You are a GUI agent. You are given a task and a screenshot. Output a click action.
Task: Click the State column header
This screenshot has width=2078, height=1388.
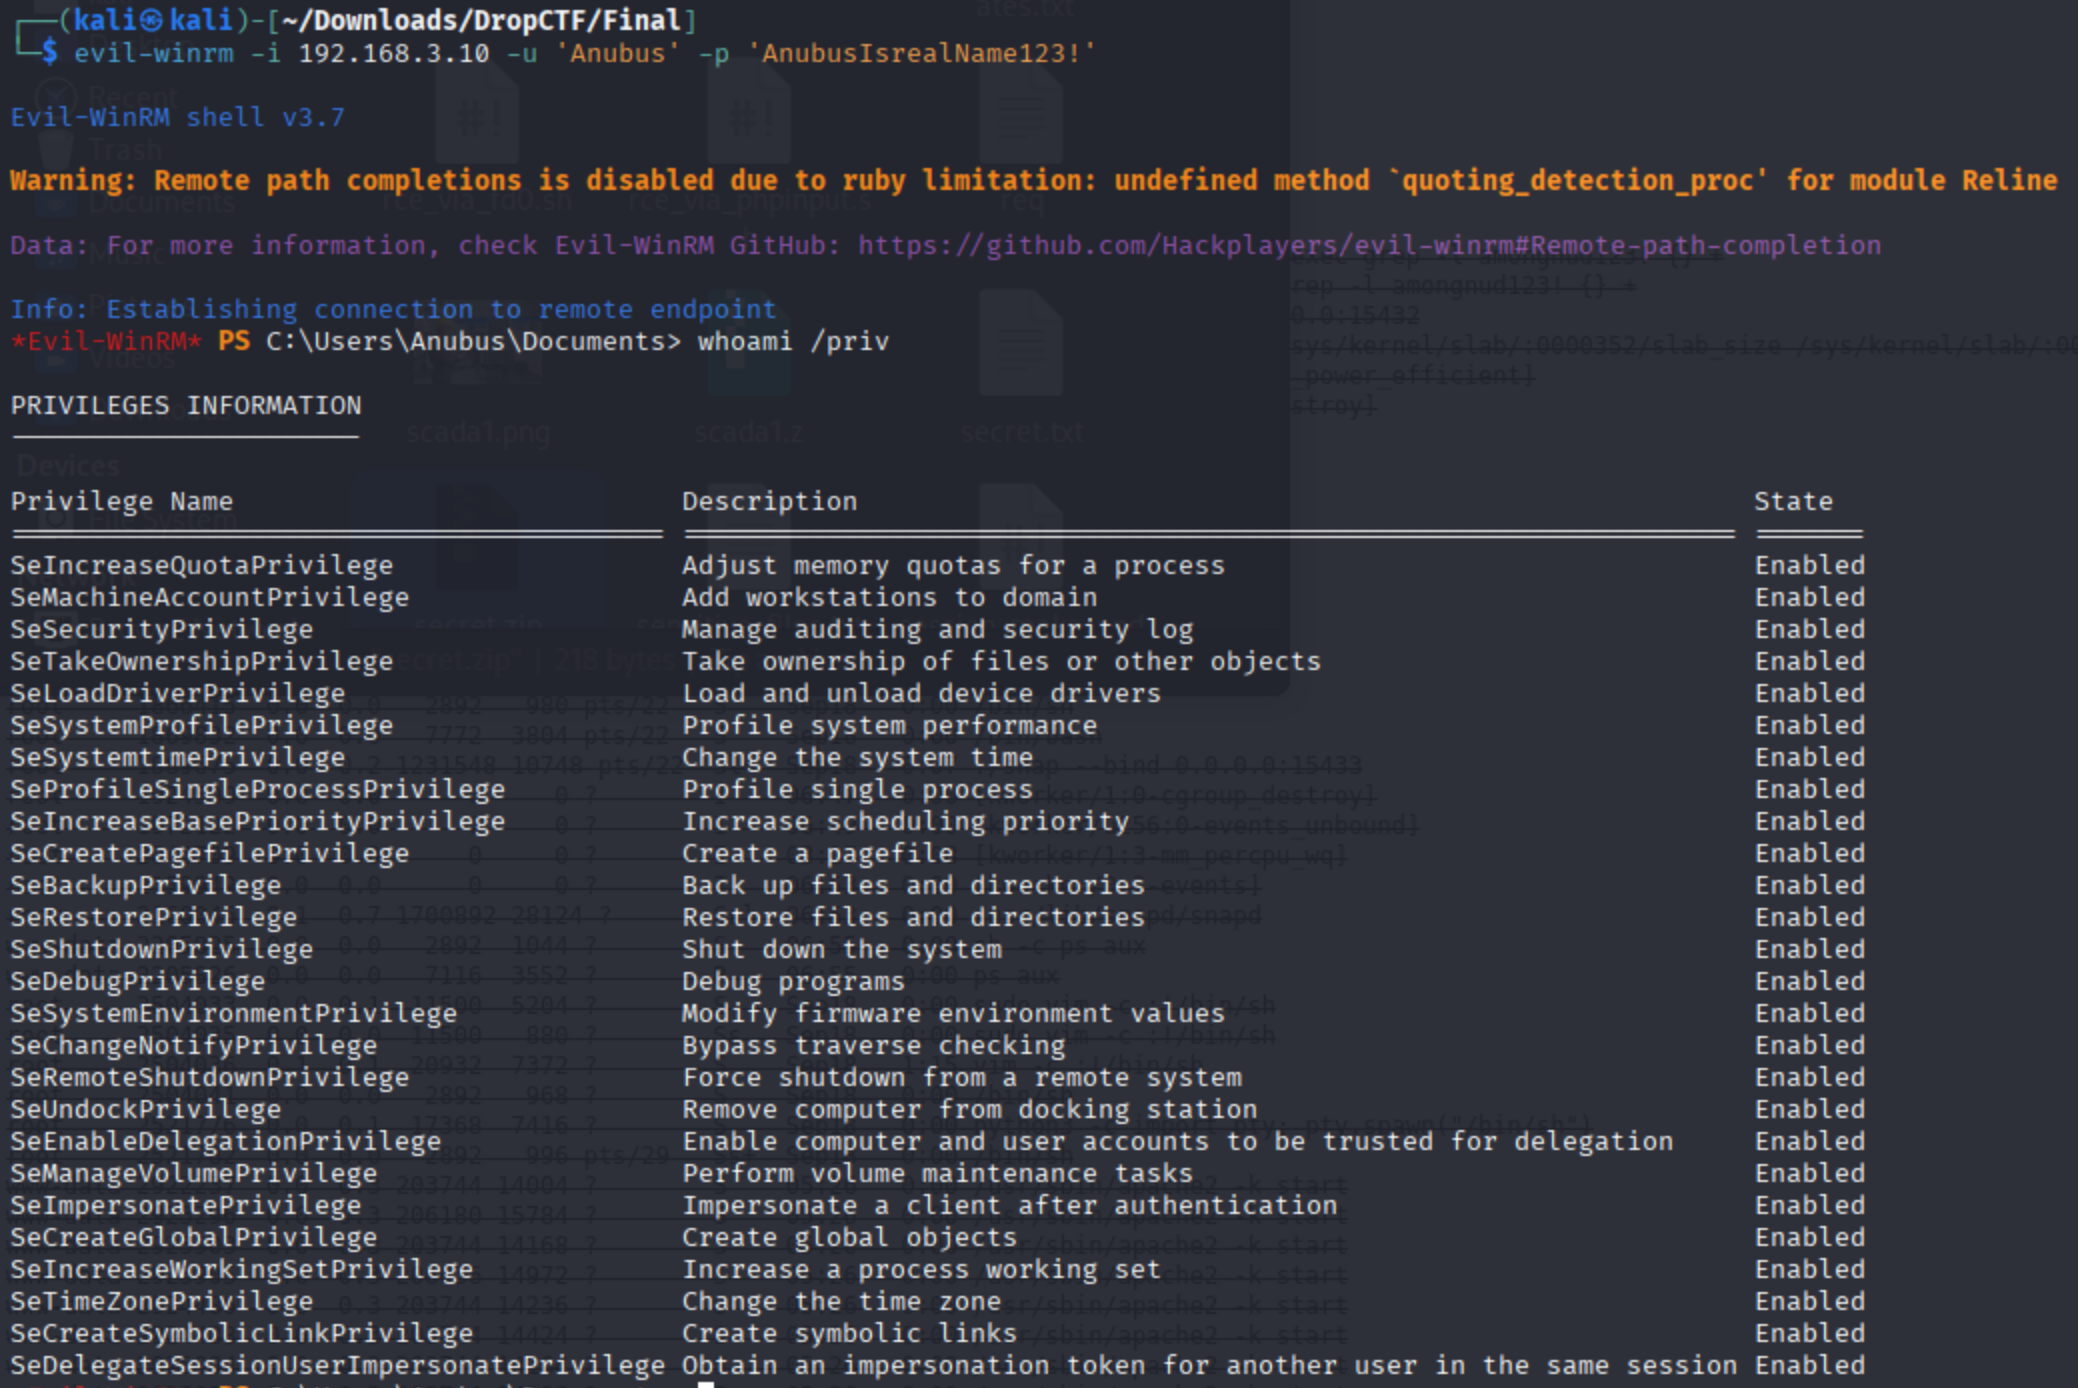click(1793, 502)
